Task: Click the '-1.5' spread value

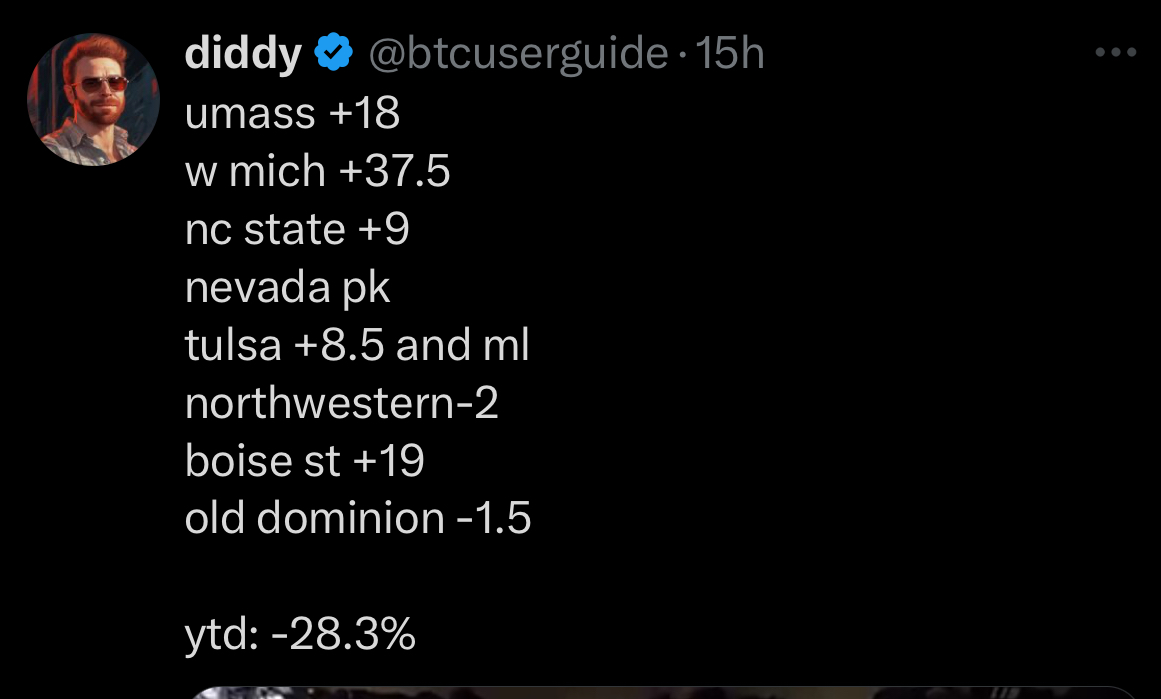Action: 495,519
